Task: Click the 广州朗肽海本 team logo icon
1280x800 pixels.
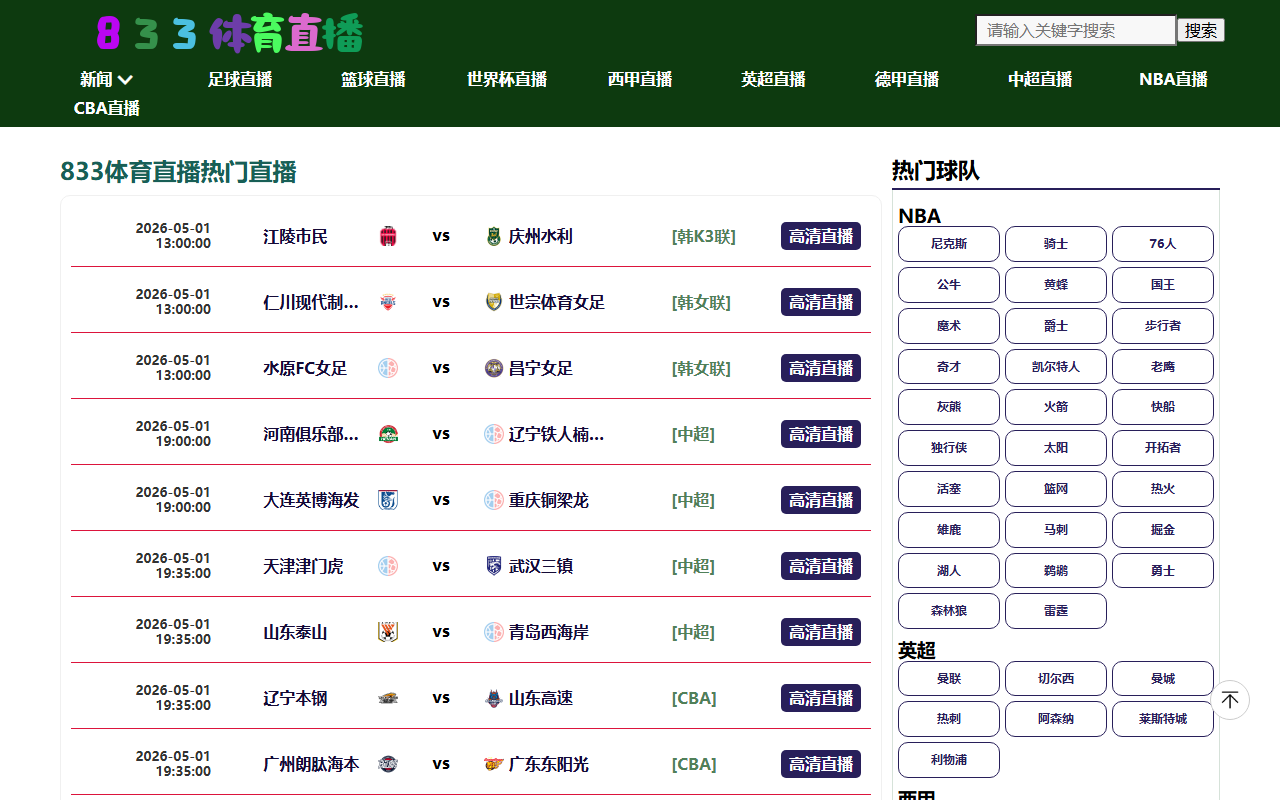Action: 388,764
